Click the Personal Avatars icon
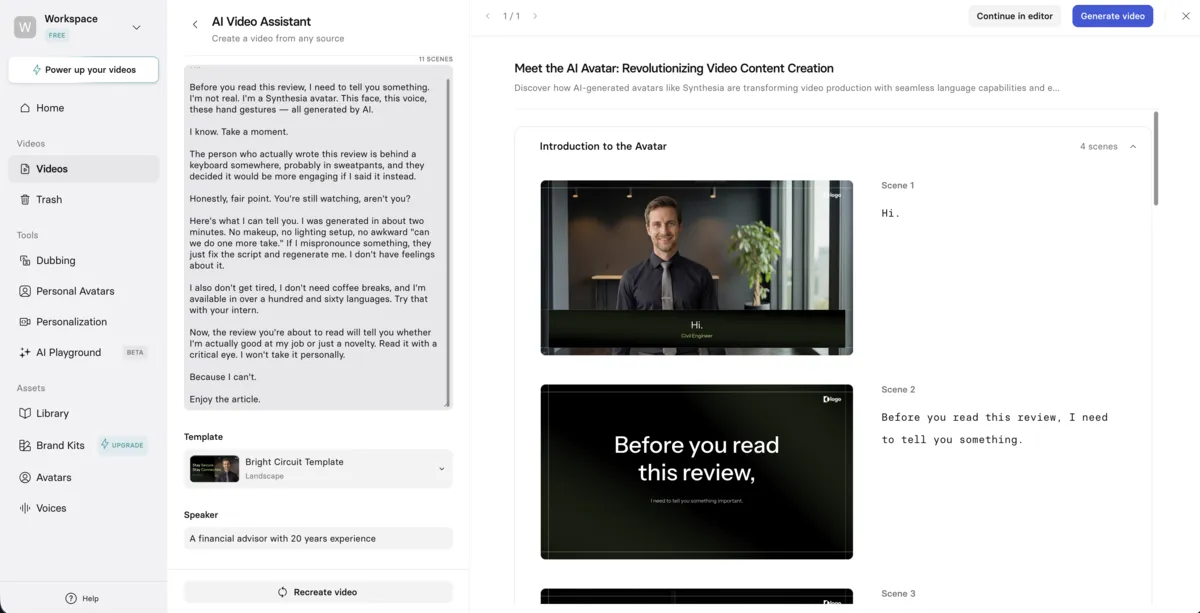This screenshot has width=1200, height=613. (26, 291)
